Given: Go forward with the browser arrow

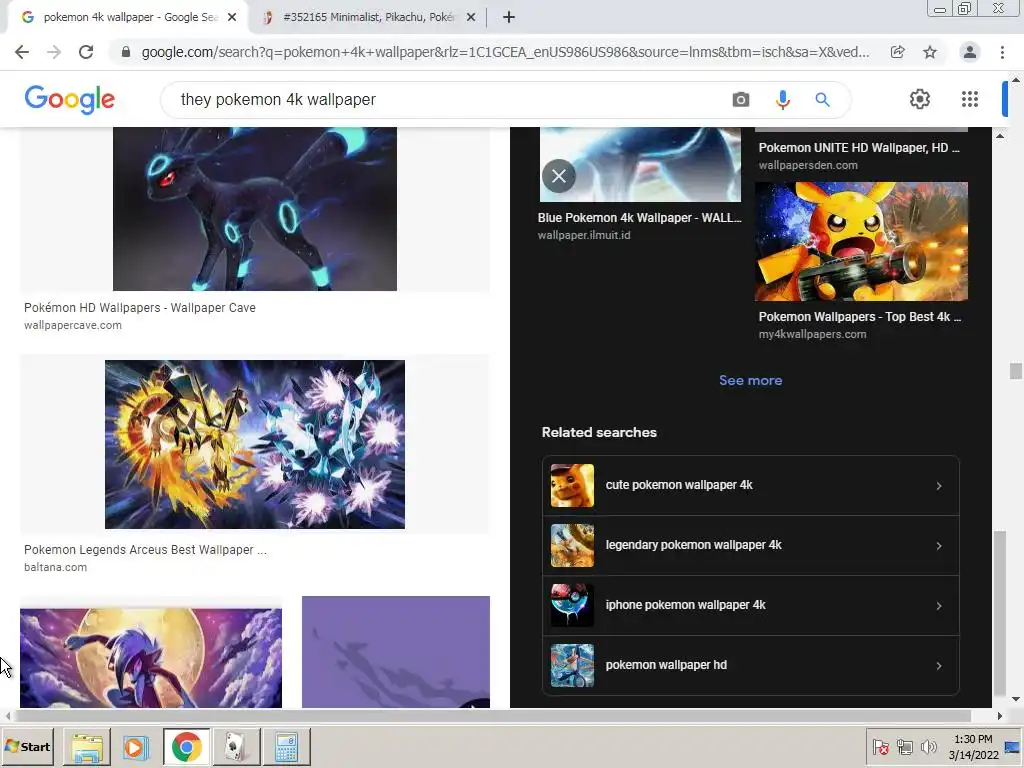Looking at the screenshot, I should click(x=54, y=52).
